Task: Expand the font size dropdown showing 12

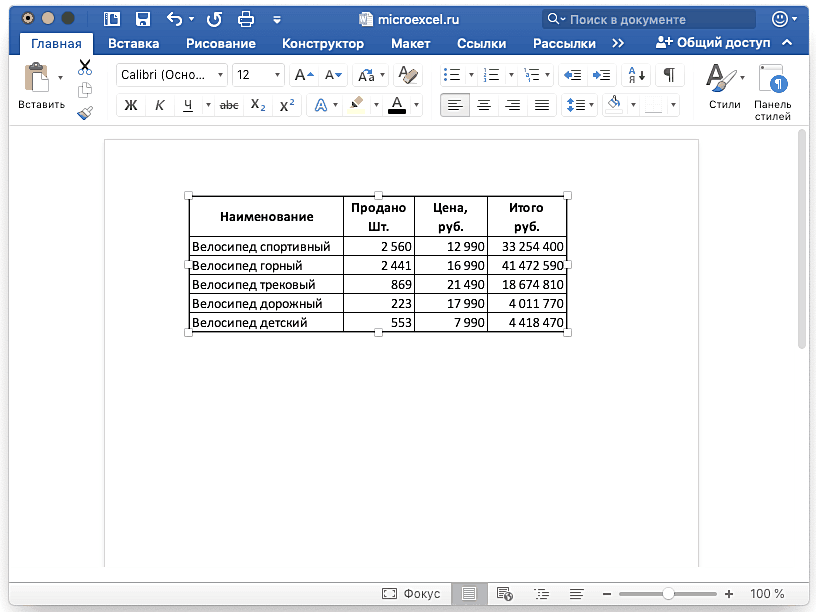Action: pos(276,75)
